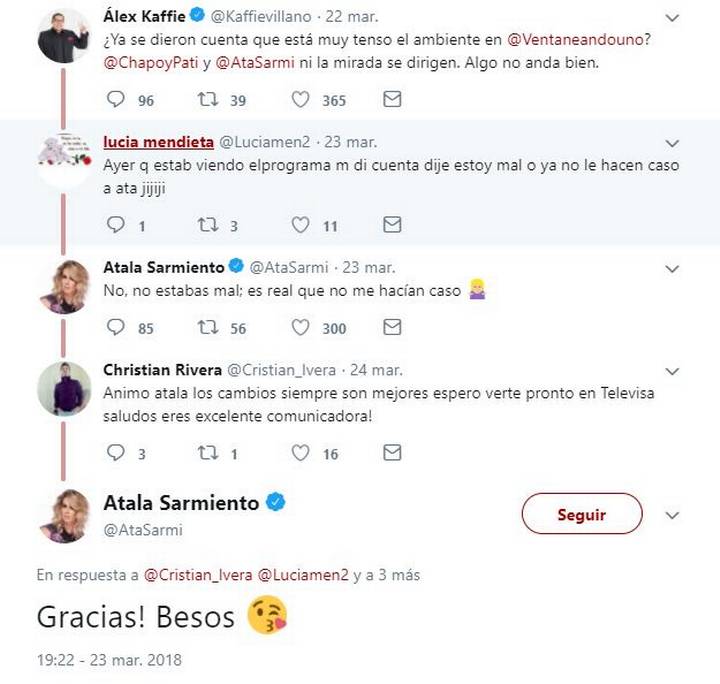Open the @ChapoyPati mention link
The width and height of the screenshot is (720, 684).
point(149,60)
